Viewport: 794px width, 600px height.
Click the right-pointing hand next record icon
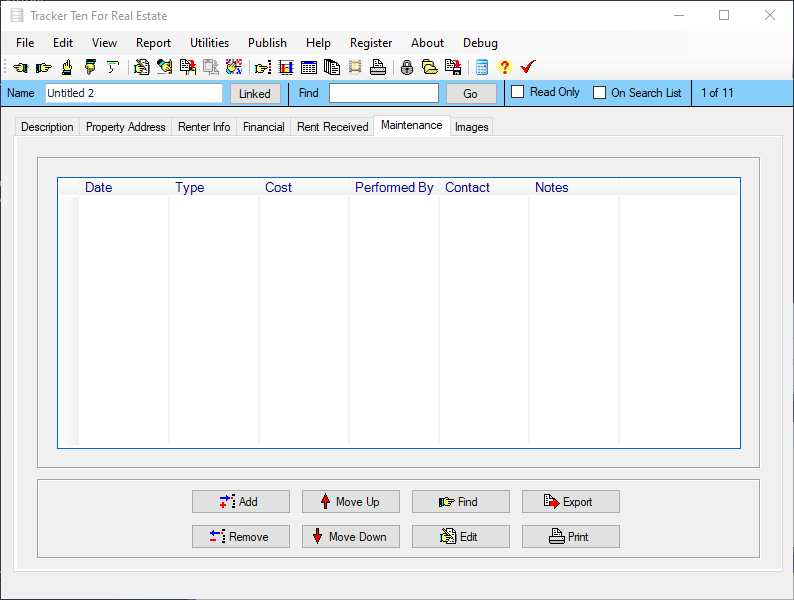tap(44, 67)
